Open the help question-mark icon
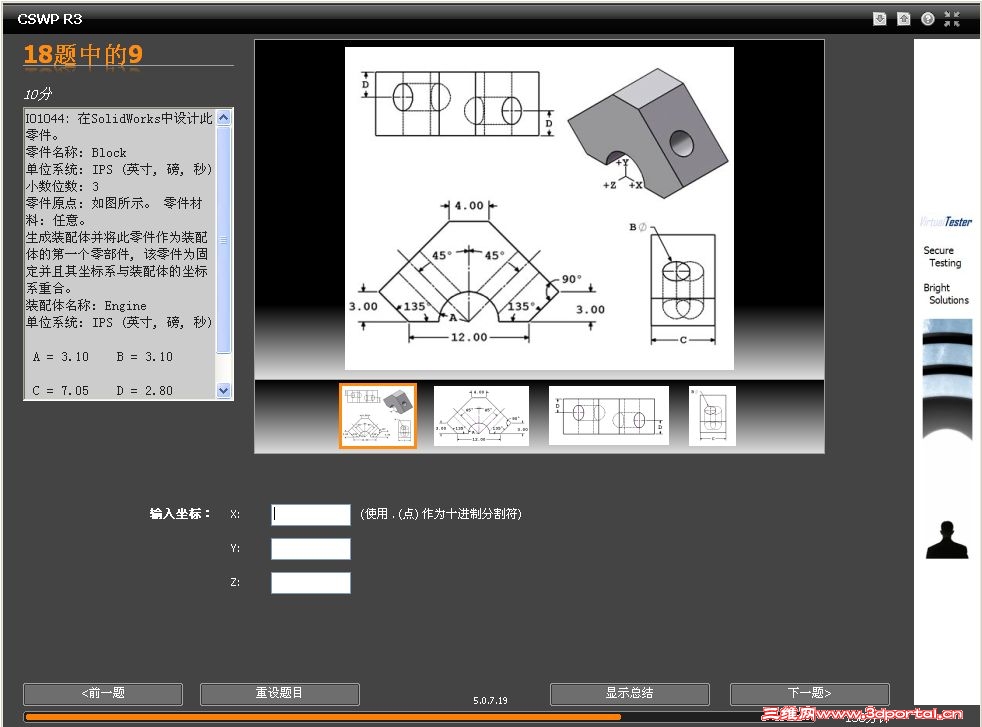 [928, 19]
